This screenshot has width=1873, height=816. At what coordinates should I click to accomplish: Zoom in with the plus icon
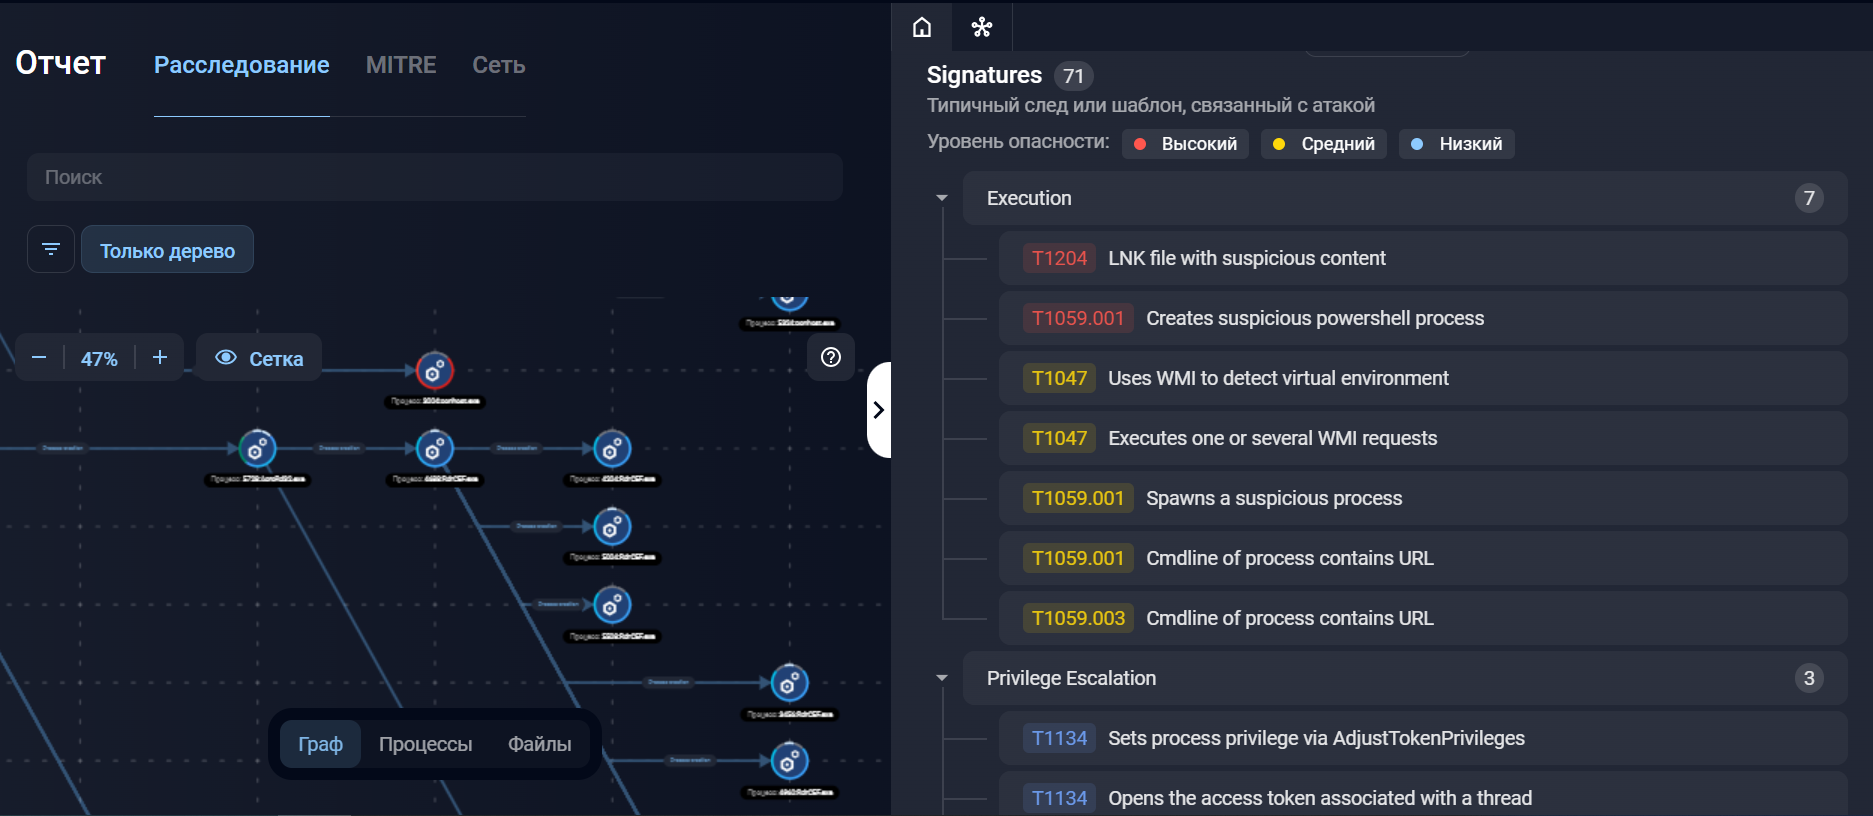pyautogui.click(x=159, y=358)
